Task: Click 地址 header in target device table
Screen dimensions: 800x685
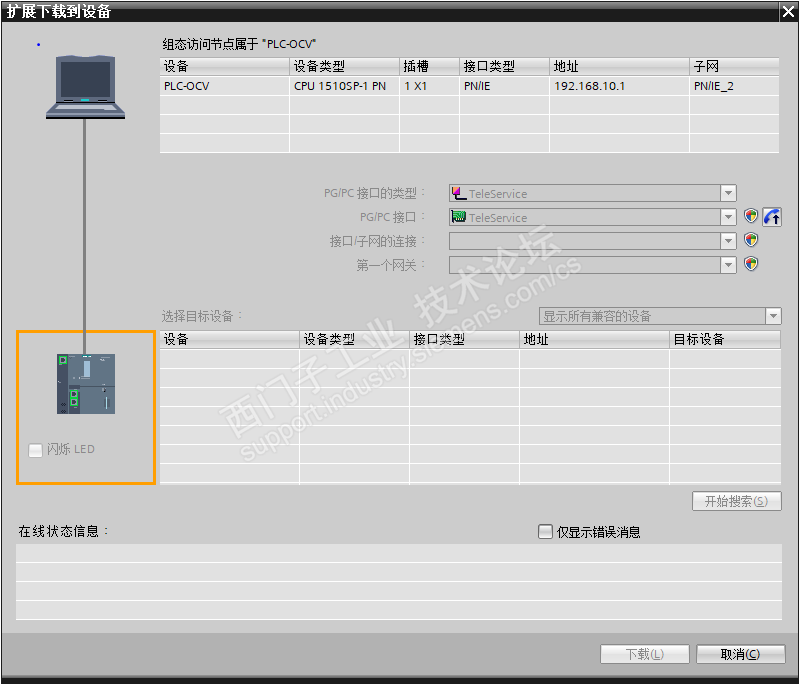Action: pyautogui.click(x=594, y=339)
